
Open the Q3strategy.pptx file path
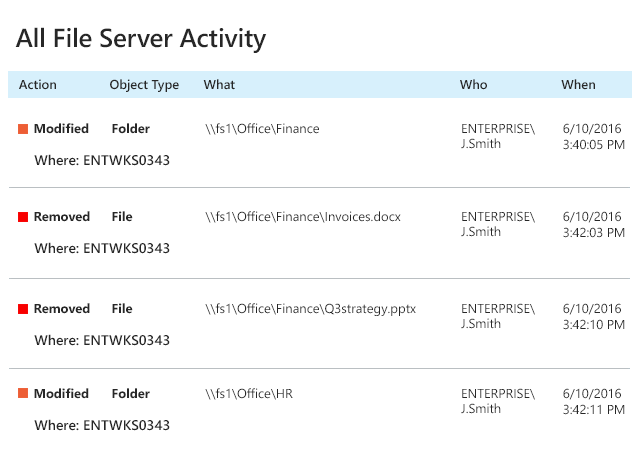click(310, 309)
